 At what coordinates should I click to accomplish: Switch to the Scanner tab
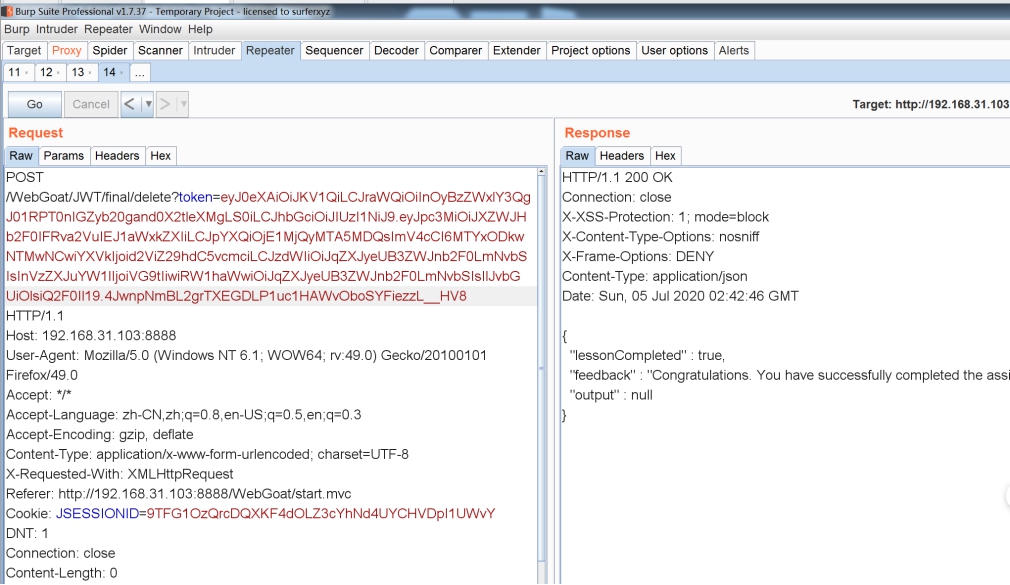[160, 50]
